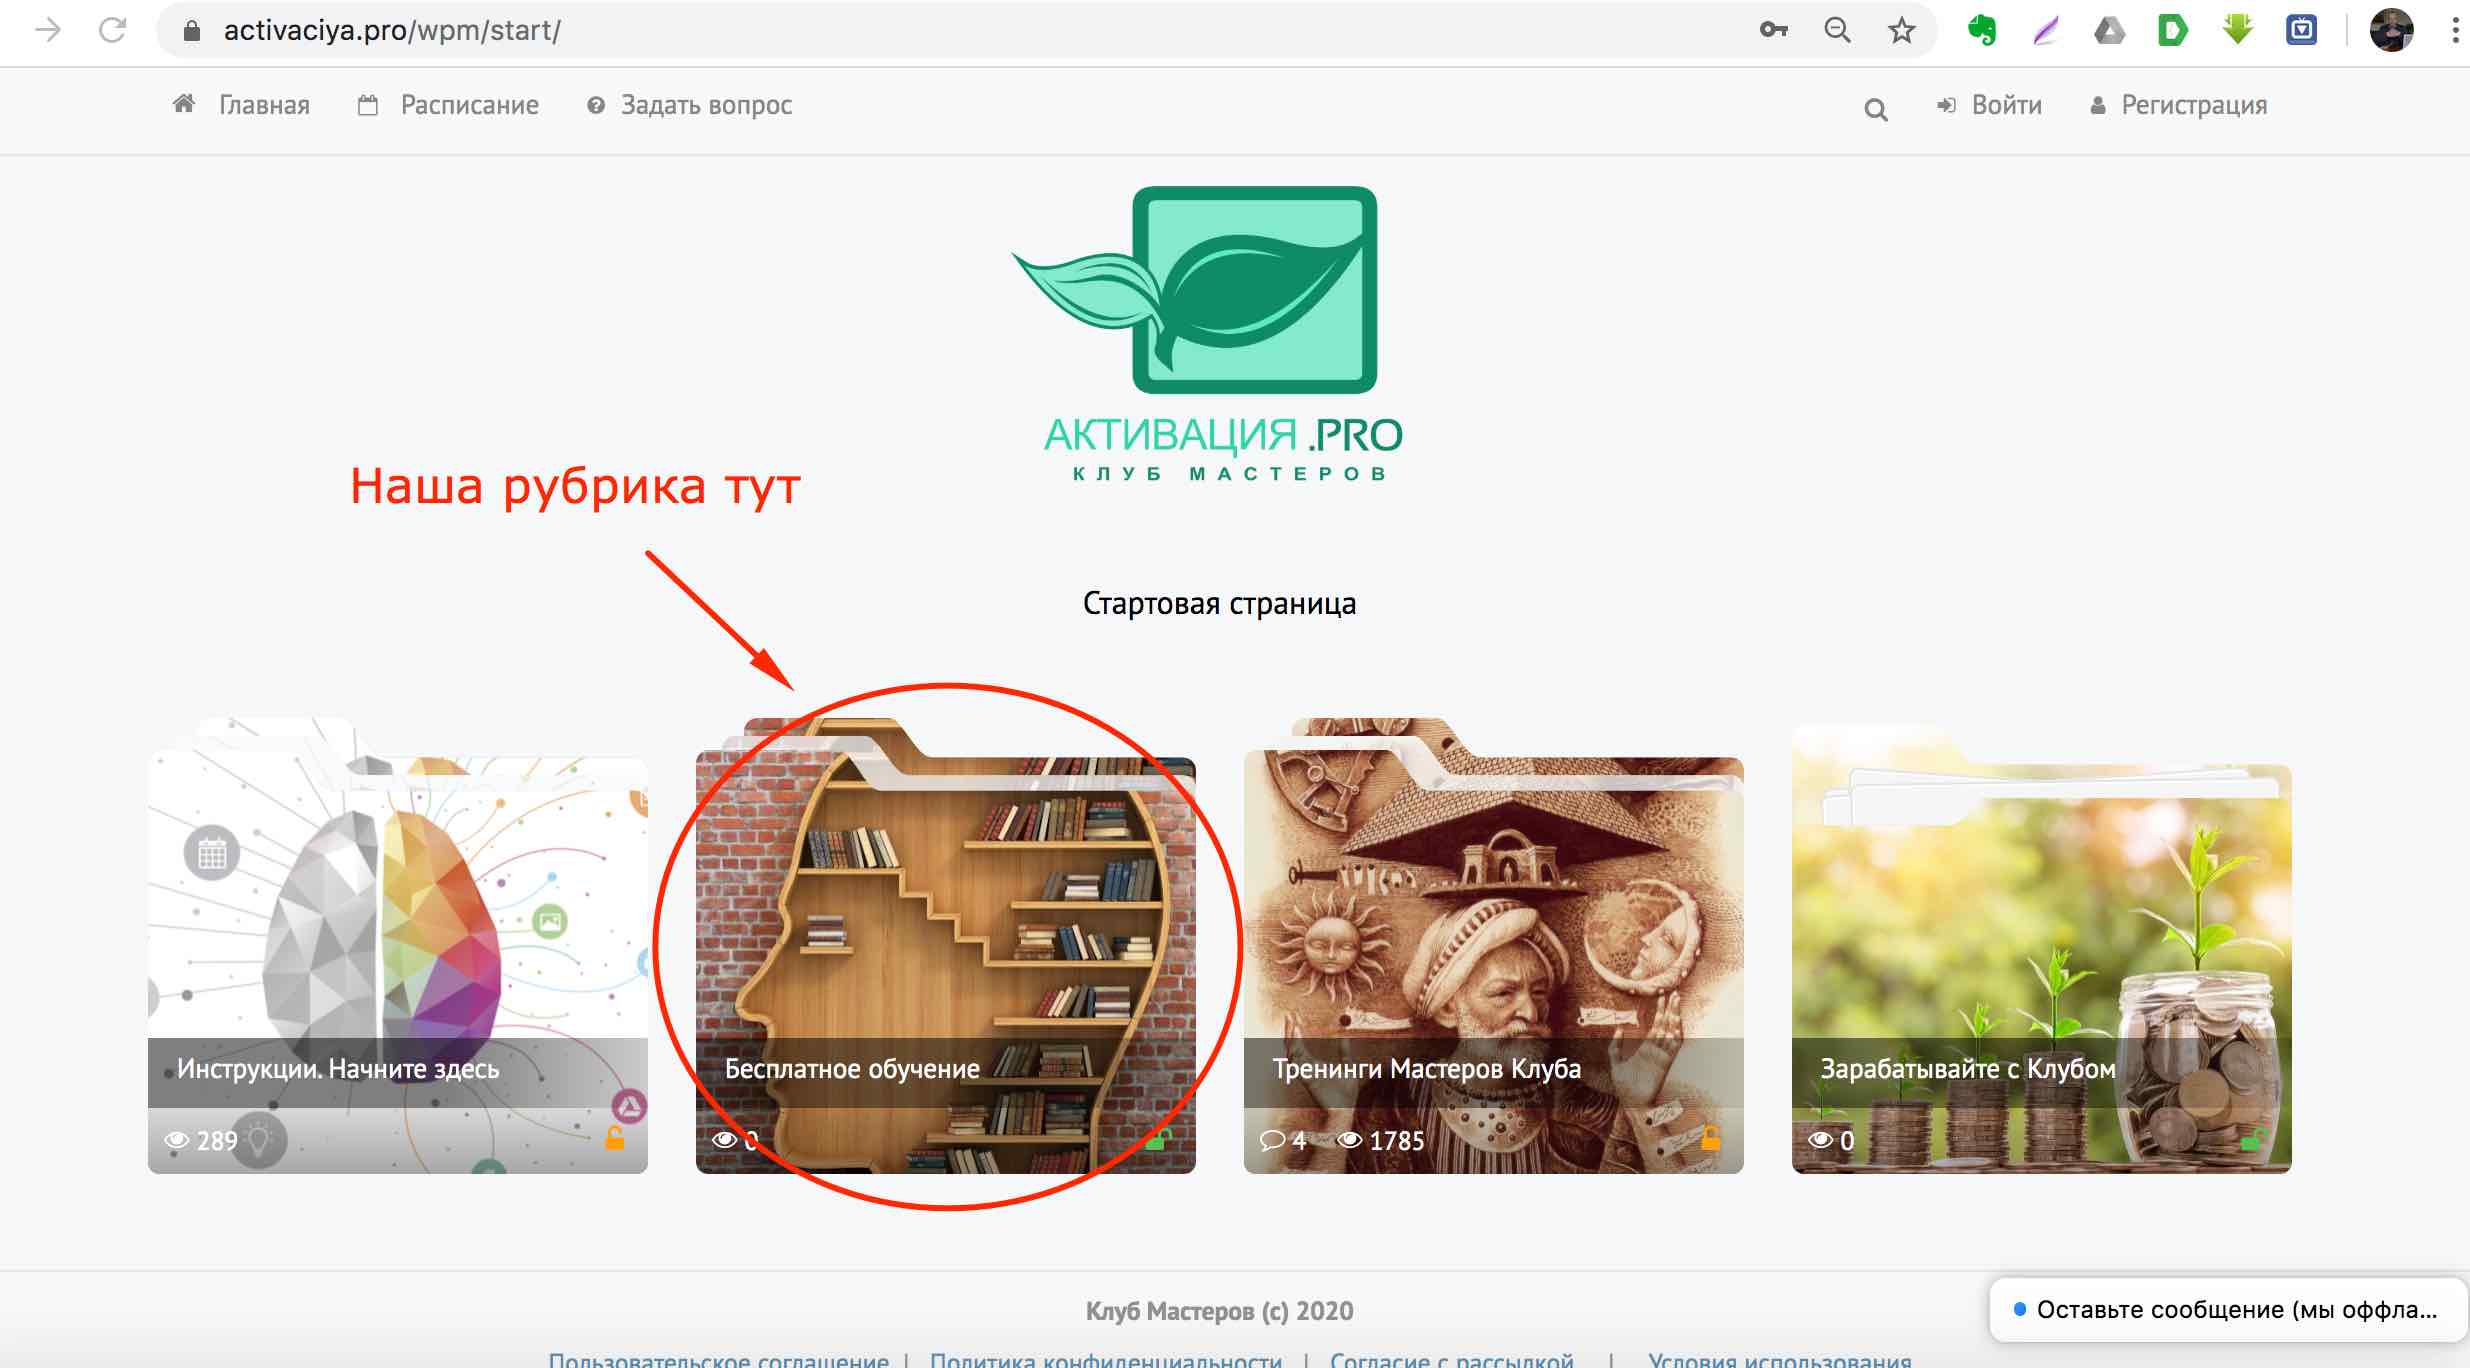The image size is (2470, 1368).
Task: Click the login arrow icon beside Войти
Action: pos(1946,105)
